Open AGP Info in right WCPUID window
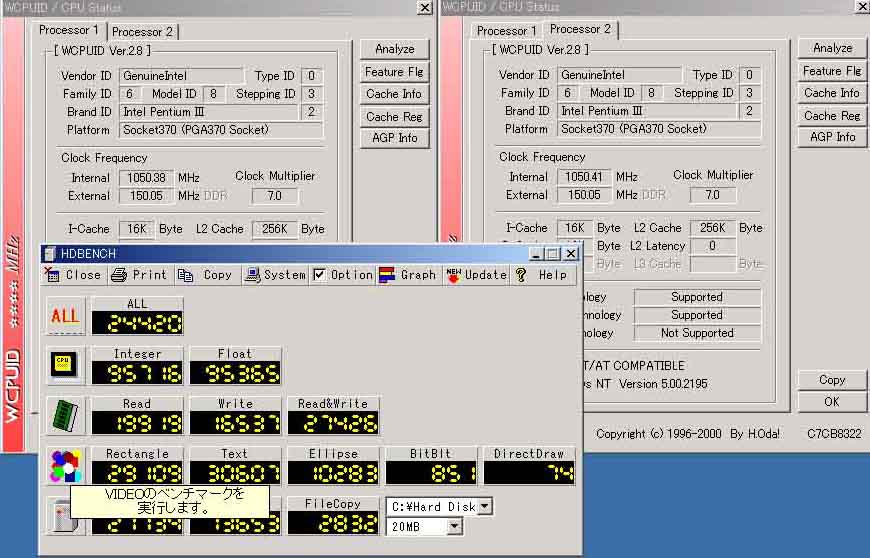Viewport: 870px width, 558px height. click(832, 136)
